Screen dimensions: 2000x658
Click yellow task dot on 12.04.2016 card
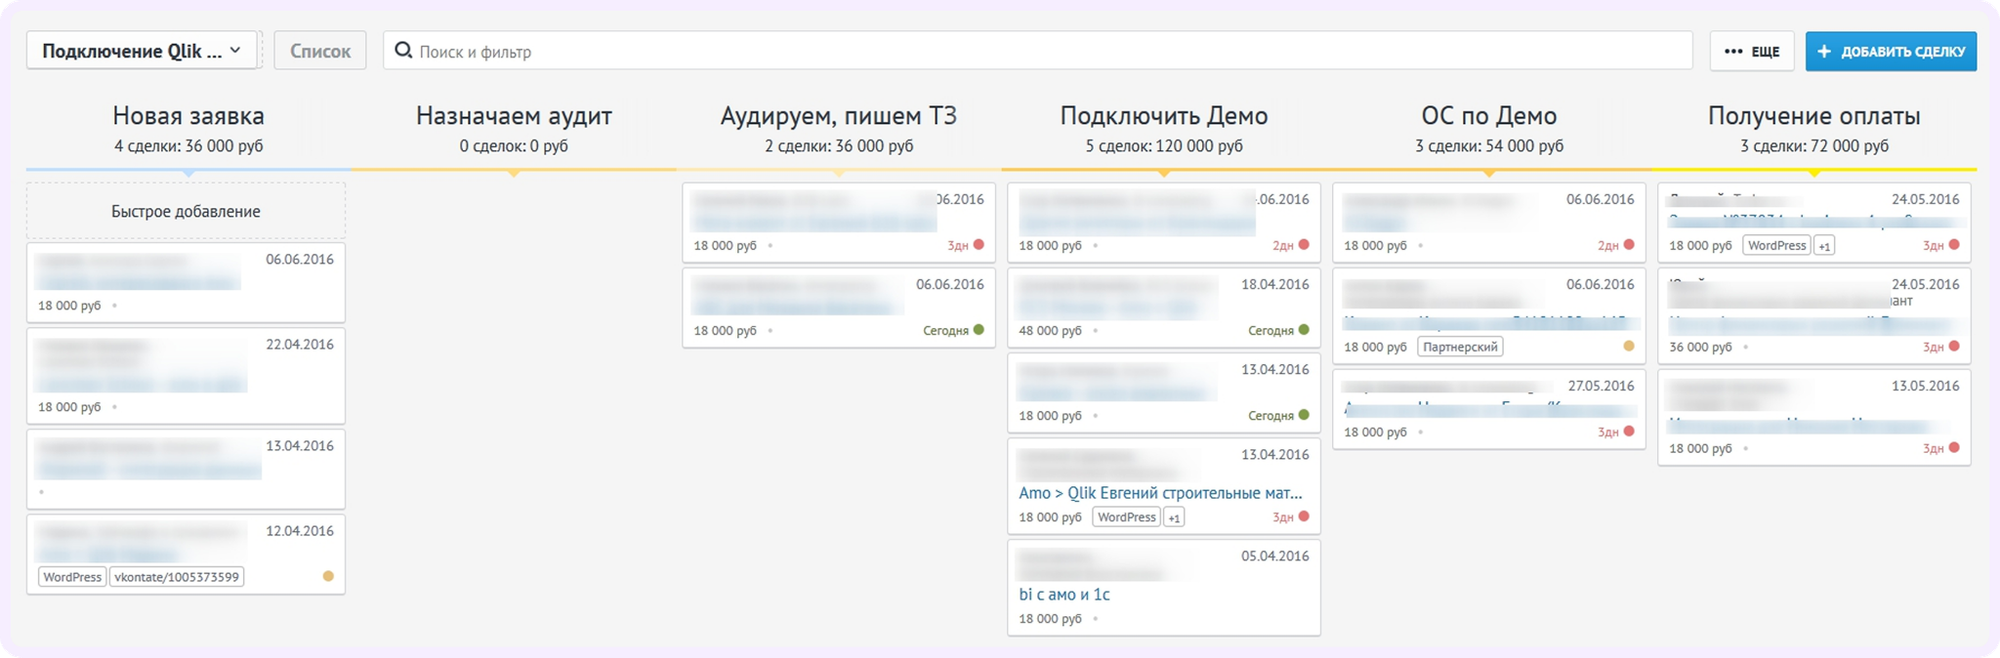[328, 576]
